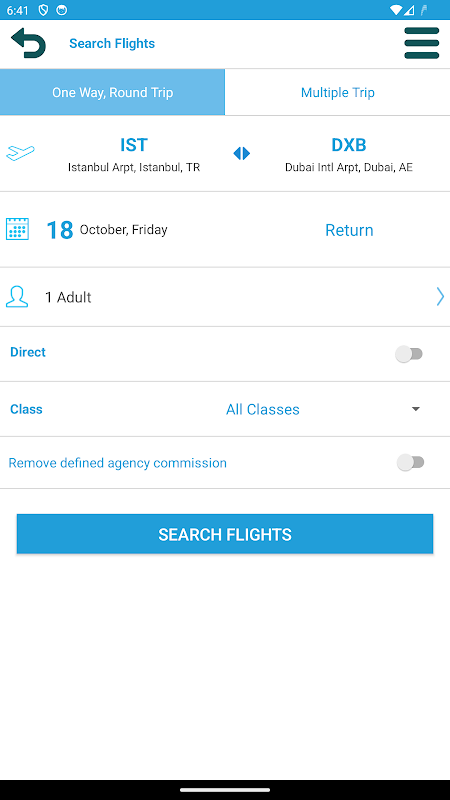This screenshot has height=800, width=450.
Task: Swap origin and destination airports
Action: point(241,153)
